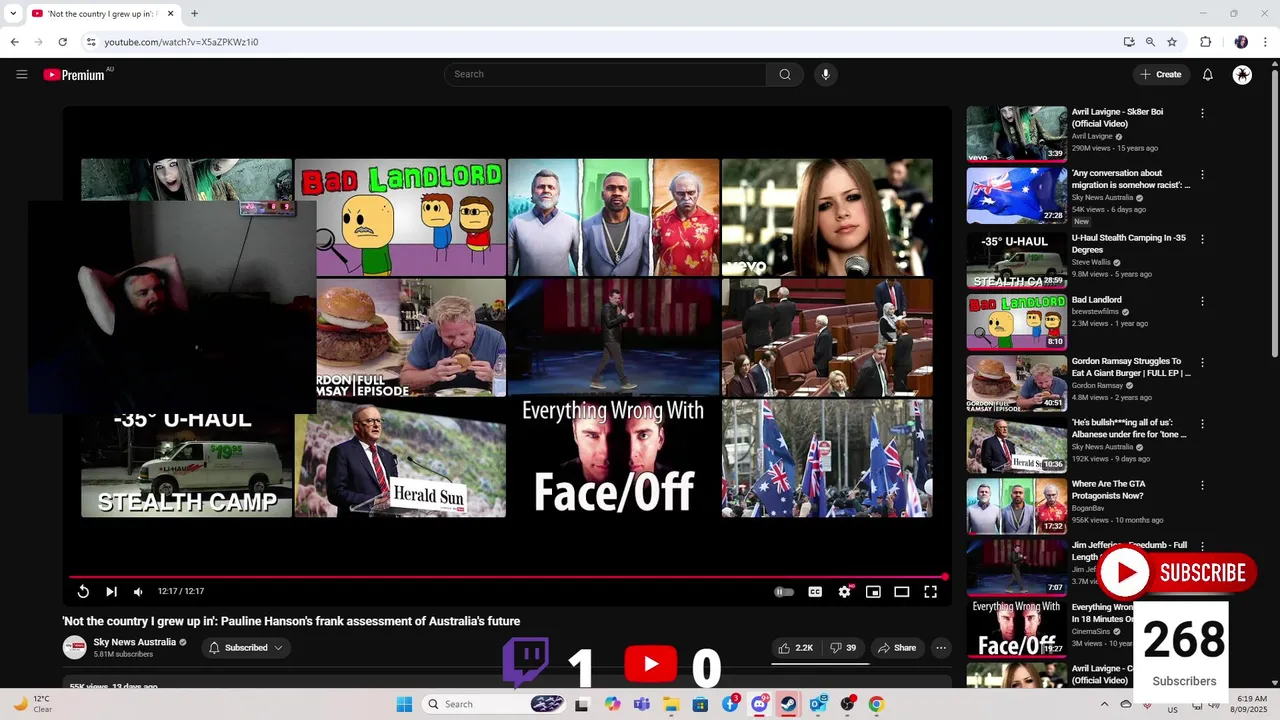The width and height of the screenshot is (1280, 720).
Task: Open options for Bad Landlord video
Action: click(x=1202, y=300)
